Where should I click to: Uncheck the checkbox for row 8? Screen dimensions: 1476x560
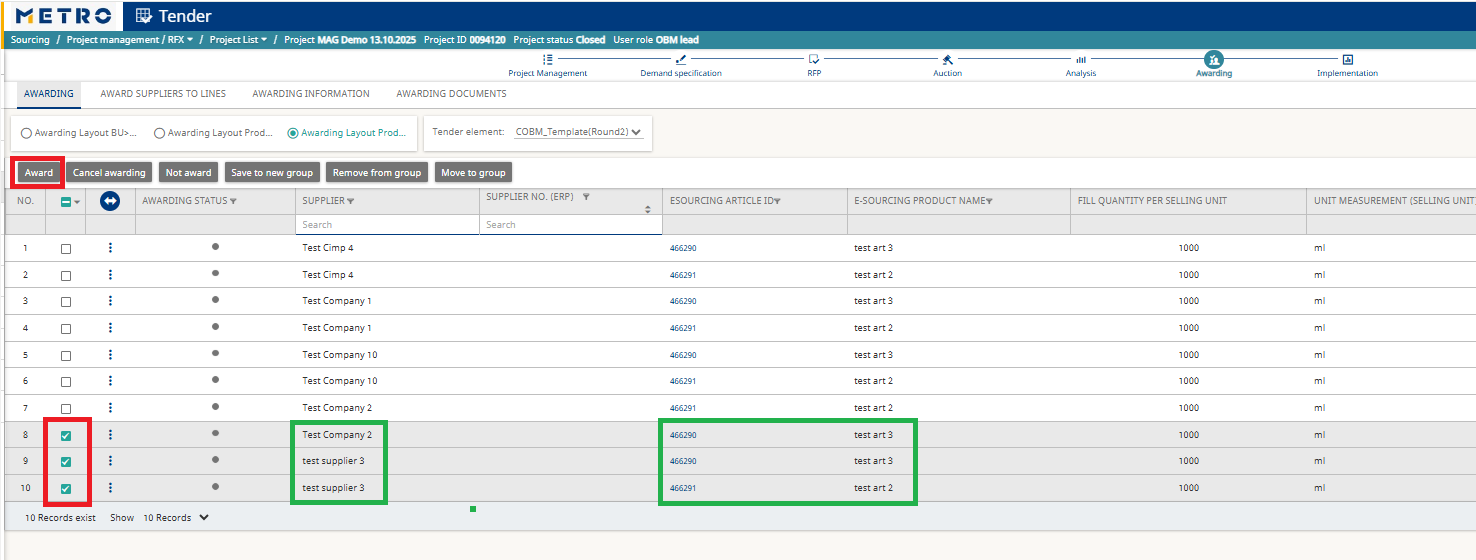click(x=66, y=436)
